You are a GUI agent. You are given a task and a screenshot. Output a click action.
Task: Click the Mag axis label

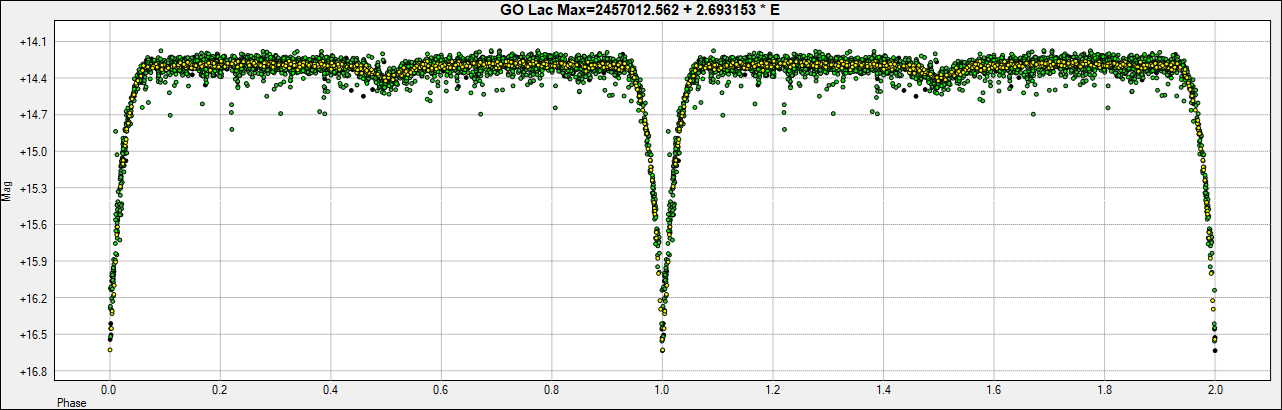(8, 190)
